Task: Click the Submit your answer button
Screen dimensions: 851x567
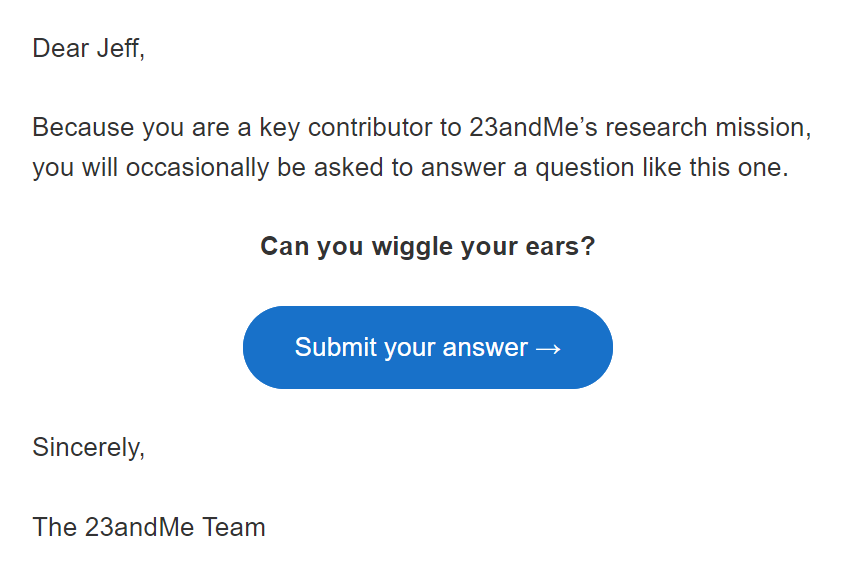Action: coord(427,347)
